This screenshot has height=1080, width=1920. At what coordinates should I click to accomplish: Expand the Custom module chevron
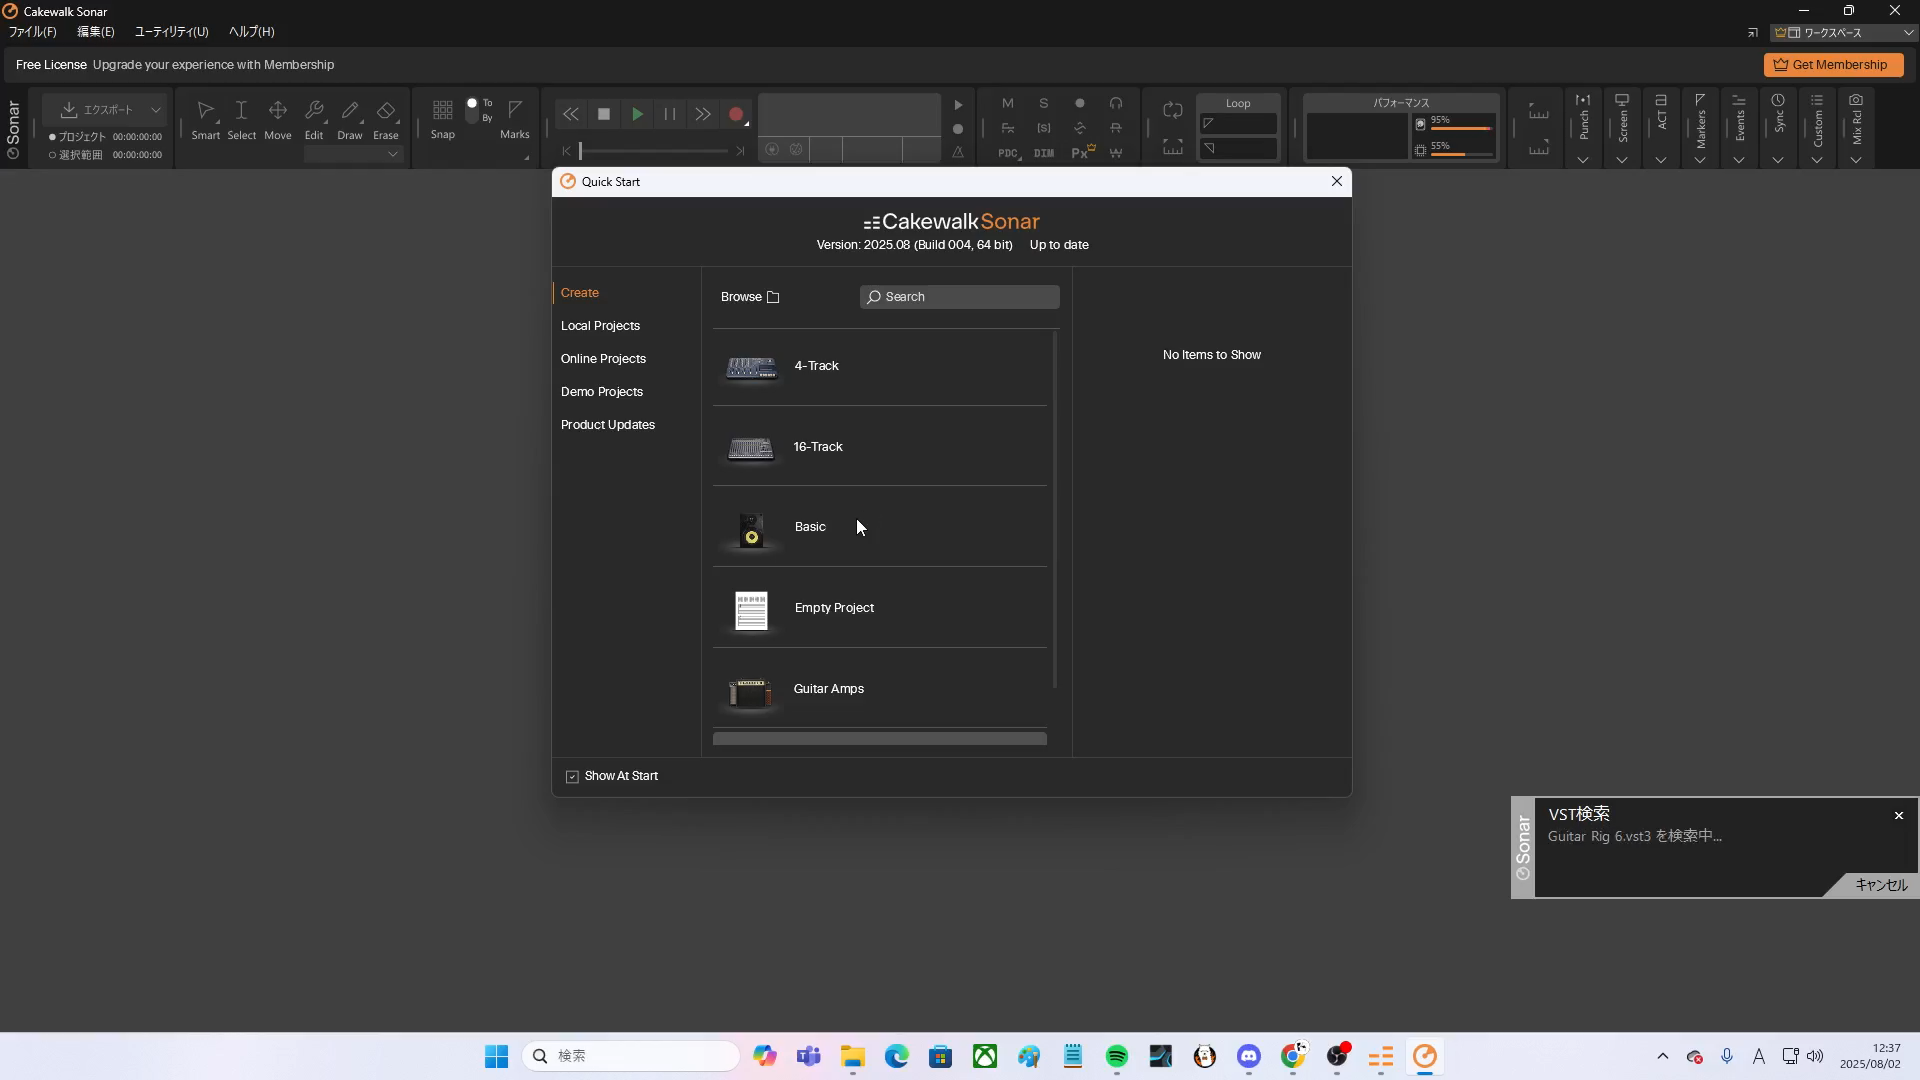(1817, 160)
